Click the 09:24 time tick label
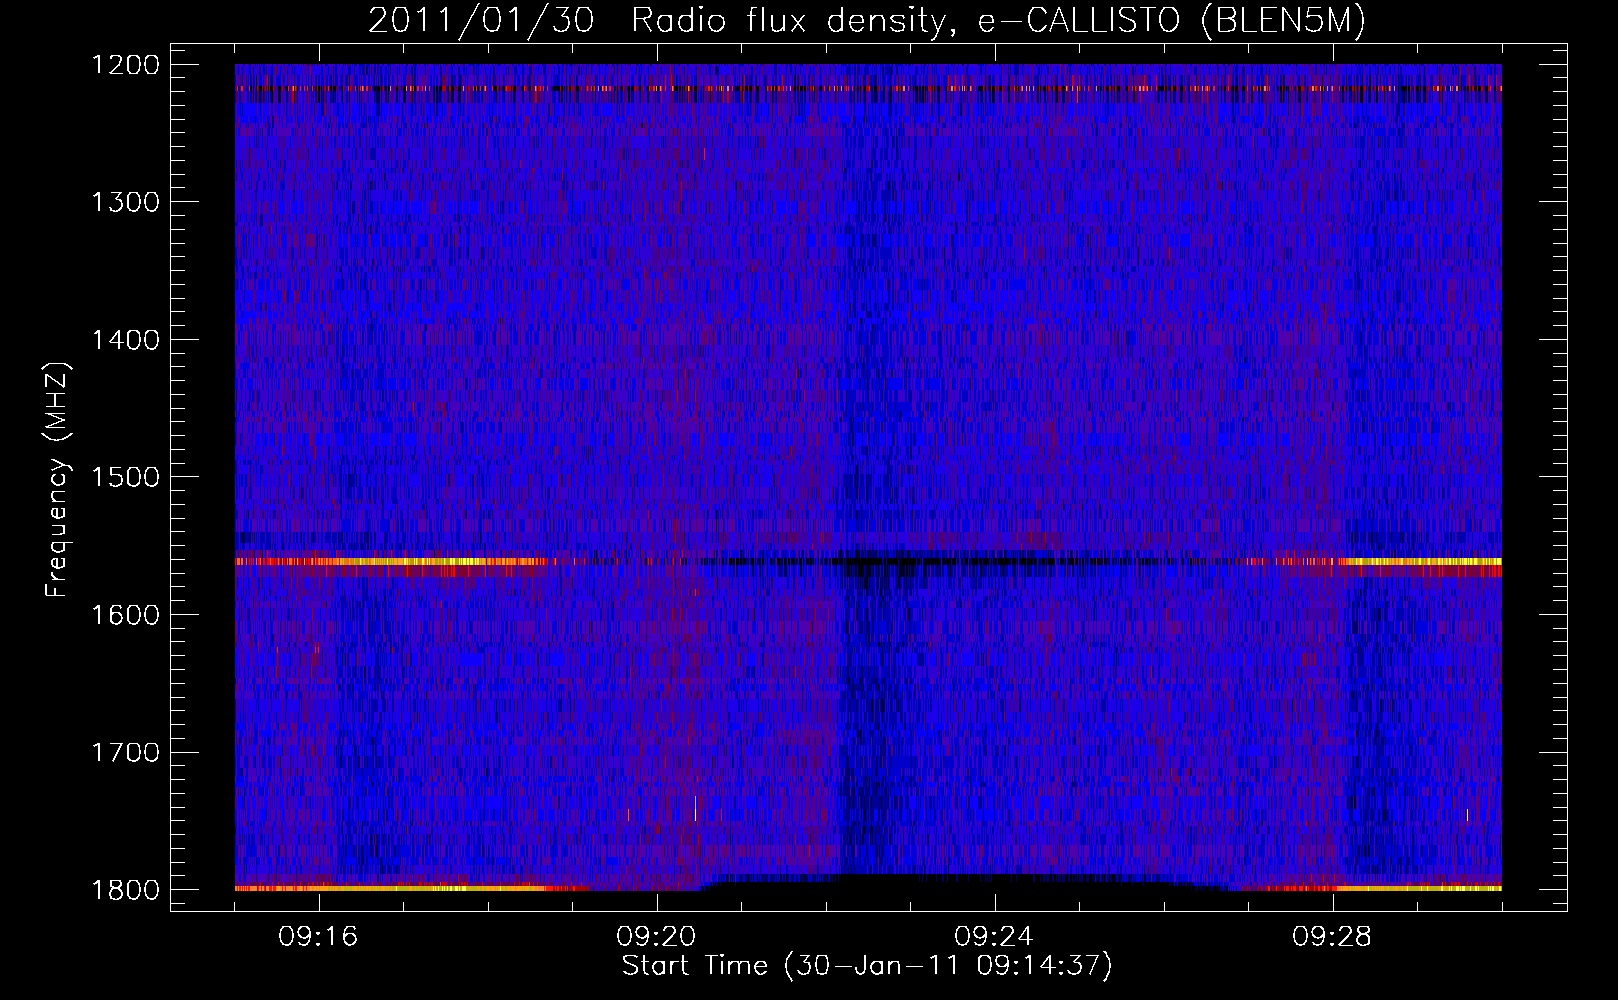Viewport: 1618px width, 1000px height. pyautogui.click(x=994, y=937)
